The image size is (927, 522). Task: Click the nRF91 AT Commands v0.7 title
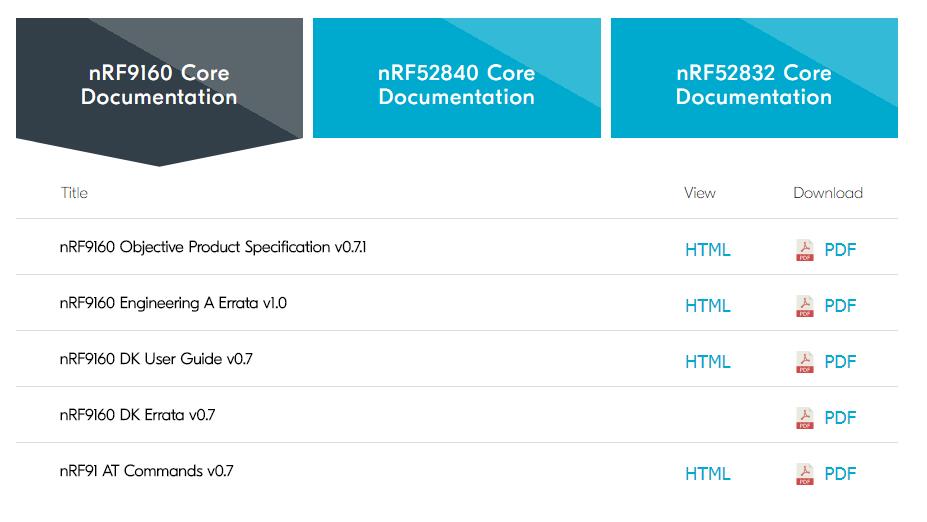pos(146,471)
